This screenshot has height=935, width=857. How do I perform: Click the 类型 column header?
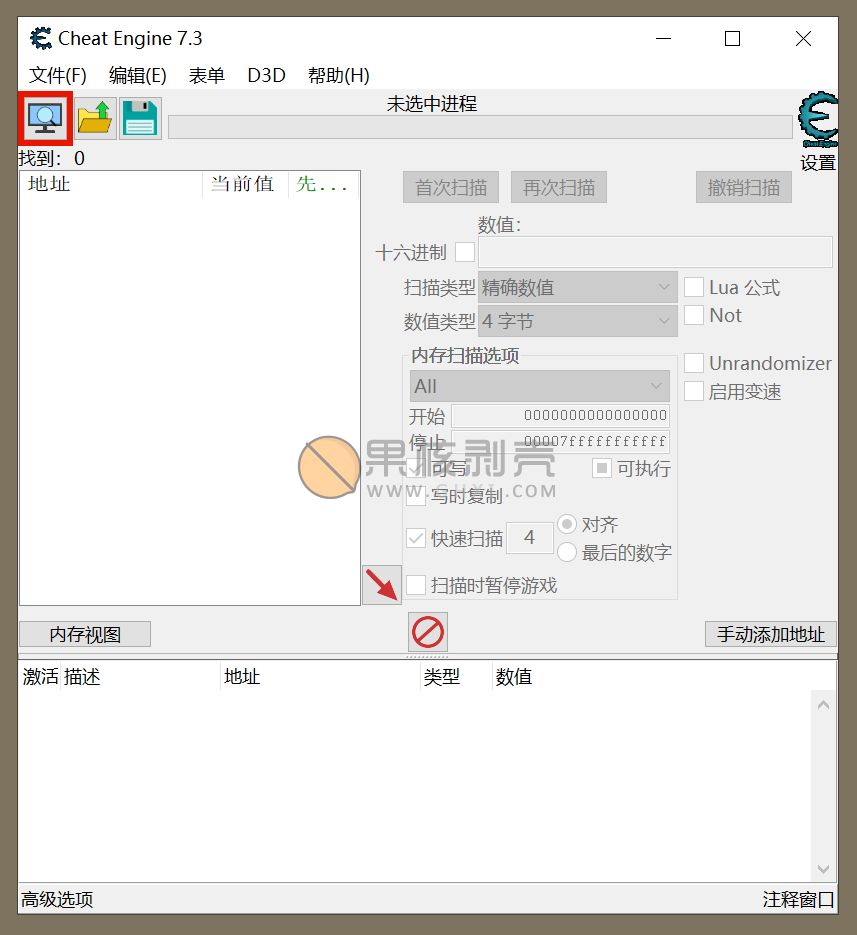(456, 677)
